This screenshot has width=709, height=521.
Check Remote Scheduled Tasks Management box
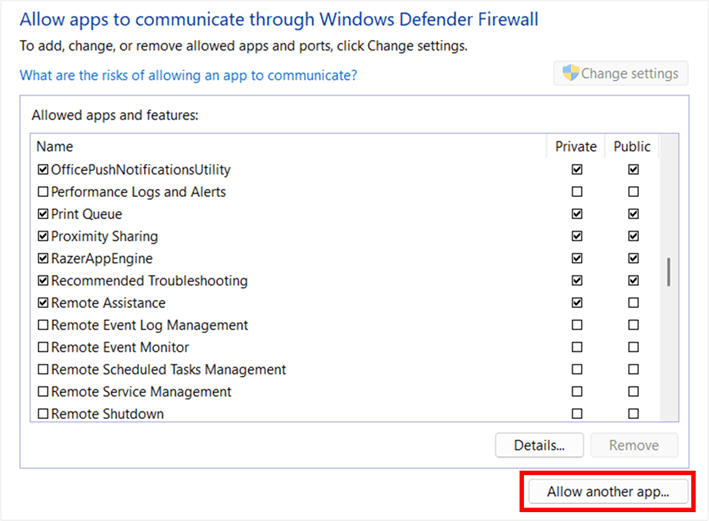43,370
